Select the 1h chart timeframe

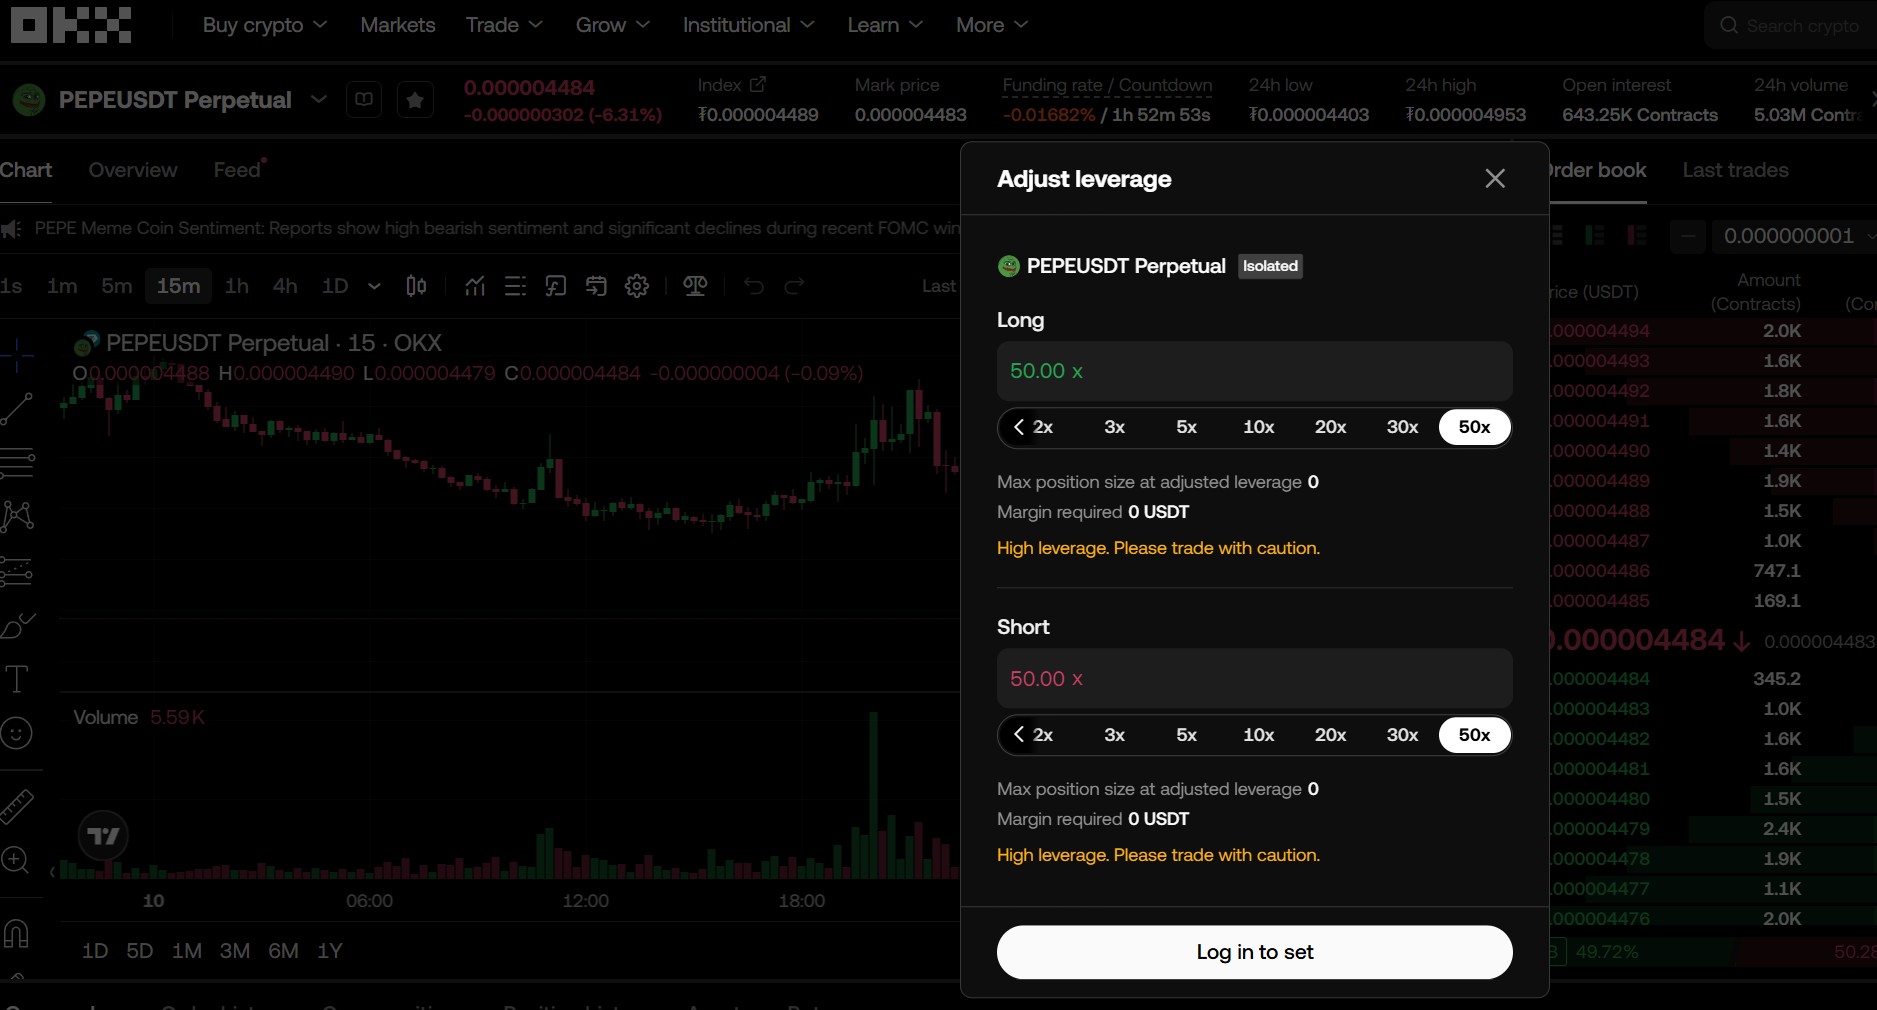pyautogui.click(x=237, y=286)
